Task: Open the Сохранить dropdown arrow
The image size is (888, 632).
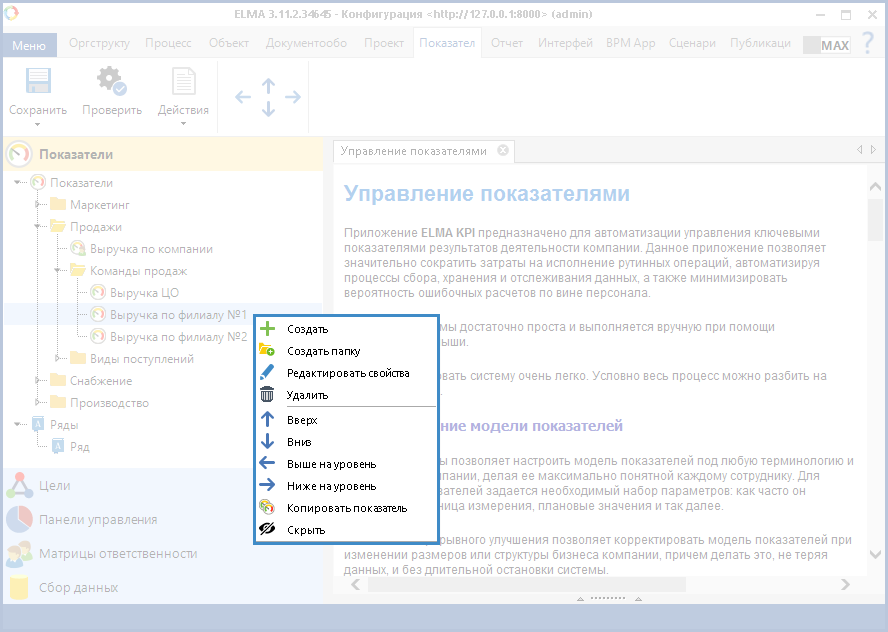Action: [38, 125]
